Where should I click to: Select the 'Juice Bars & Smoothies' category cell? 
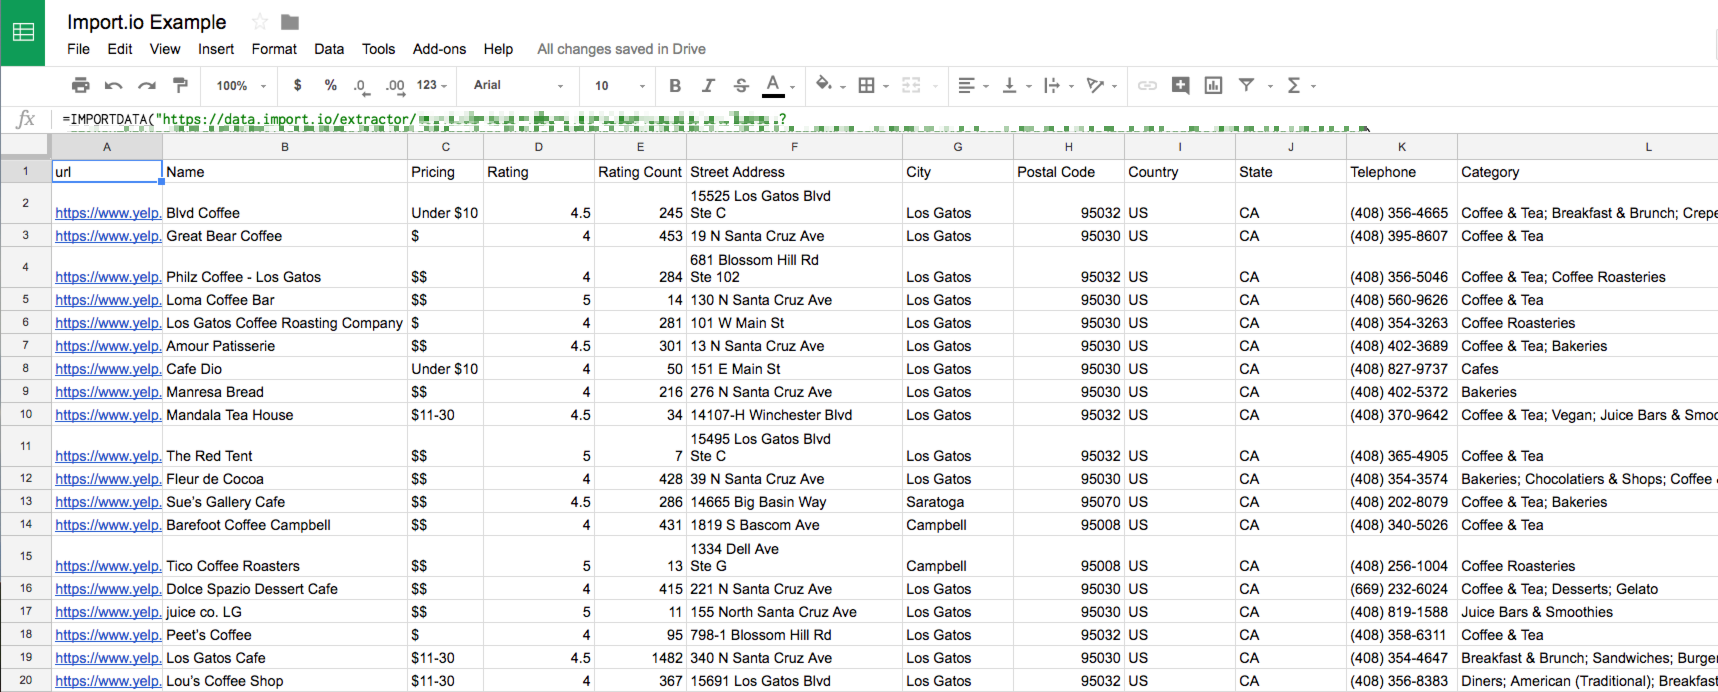[x=1587, y=612]
